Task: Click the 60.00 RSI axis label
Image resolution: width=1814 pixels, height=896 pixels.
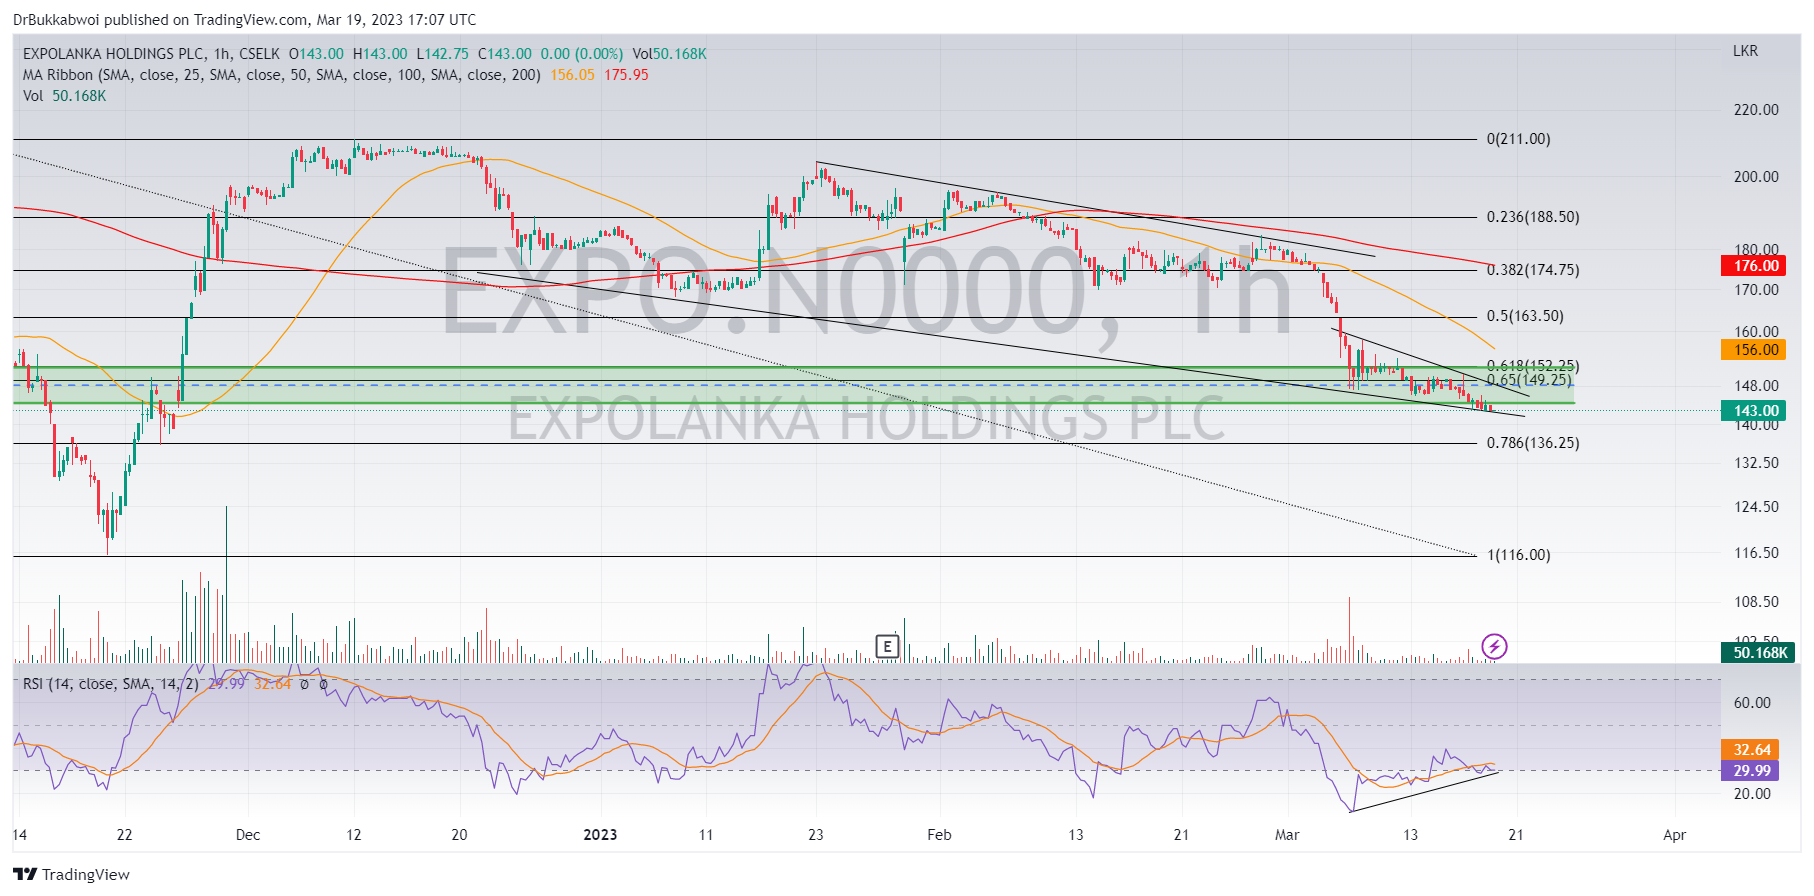Action: point(1752,703)
